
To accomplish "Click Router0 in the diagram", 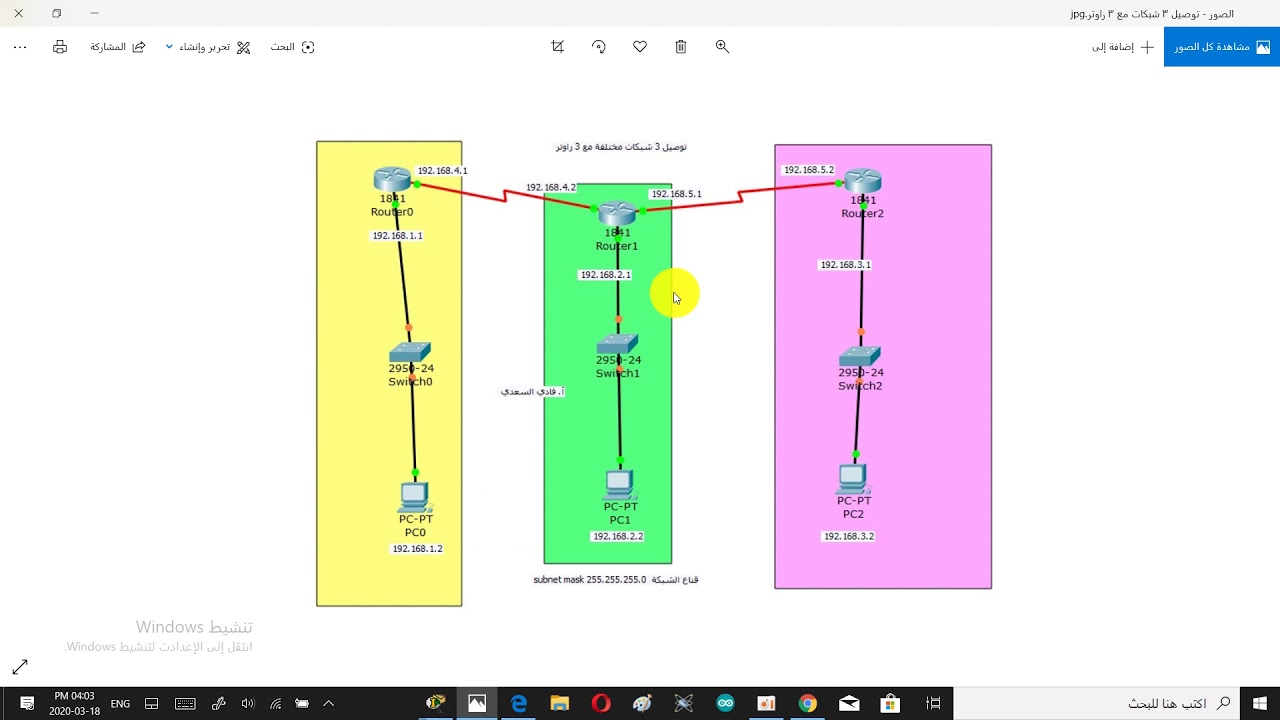I will [392, 180].
